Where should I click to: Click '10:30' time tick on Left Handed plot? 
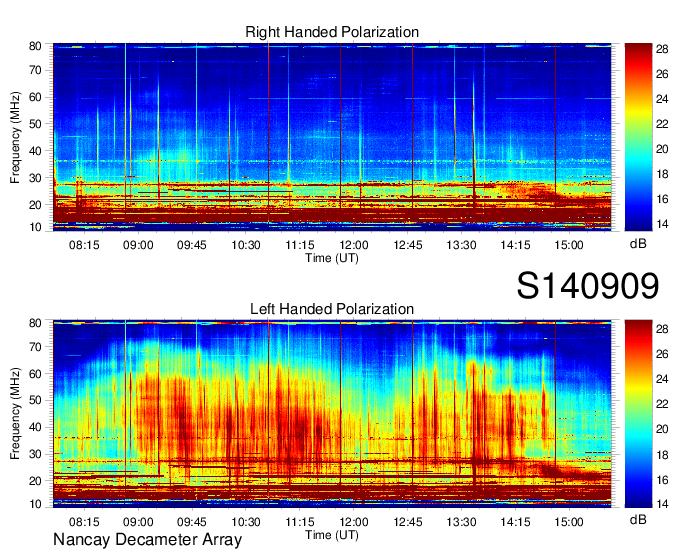point(246,522)
